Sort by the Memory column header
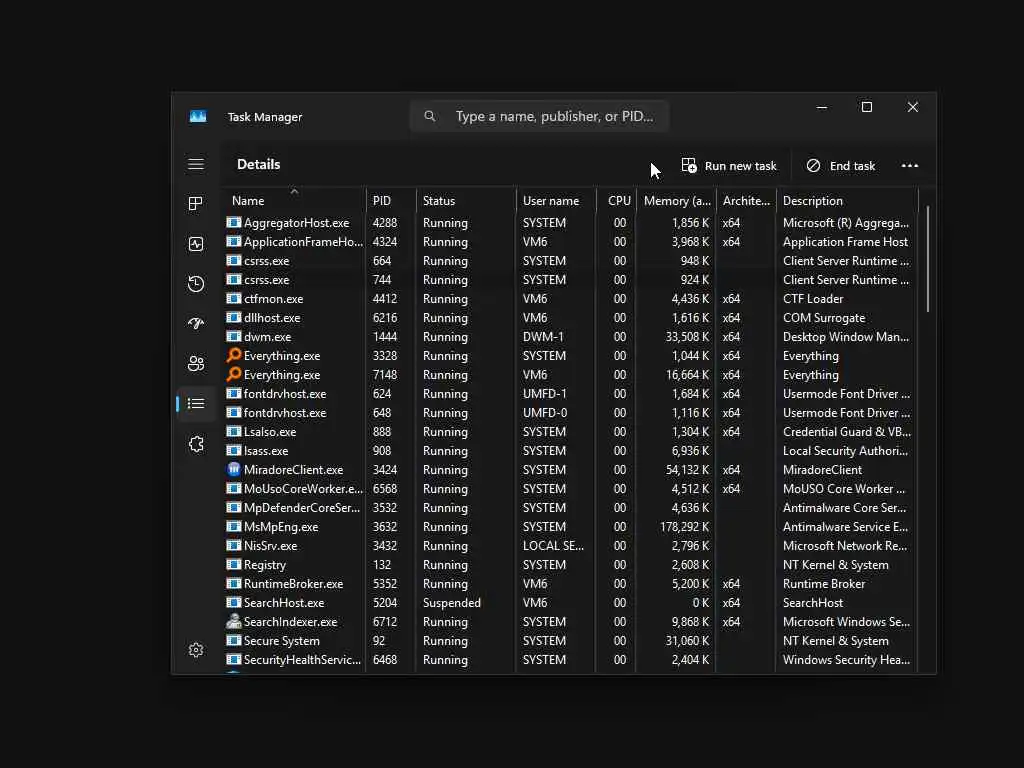The image size is (1024, 768). (676, 200)
